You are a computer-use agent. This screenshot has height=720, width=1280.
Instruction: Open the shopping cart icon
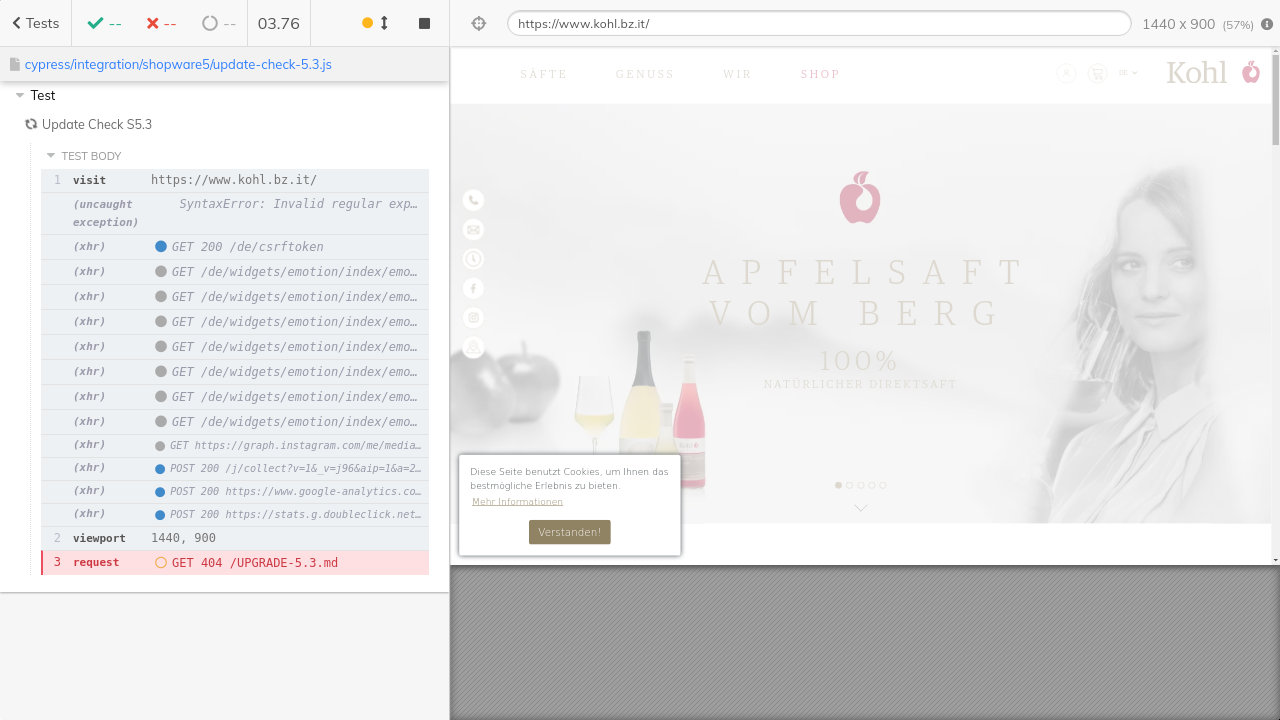(1097, 73)
